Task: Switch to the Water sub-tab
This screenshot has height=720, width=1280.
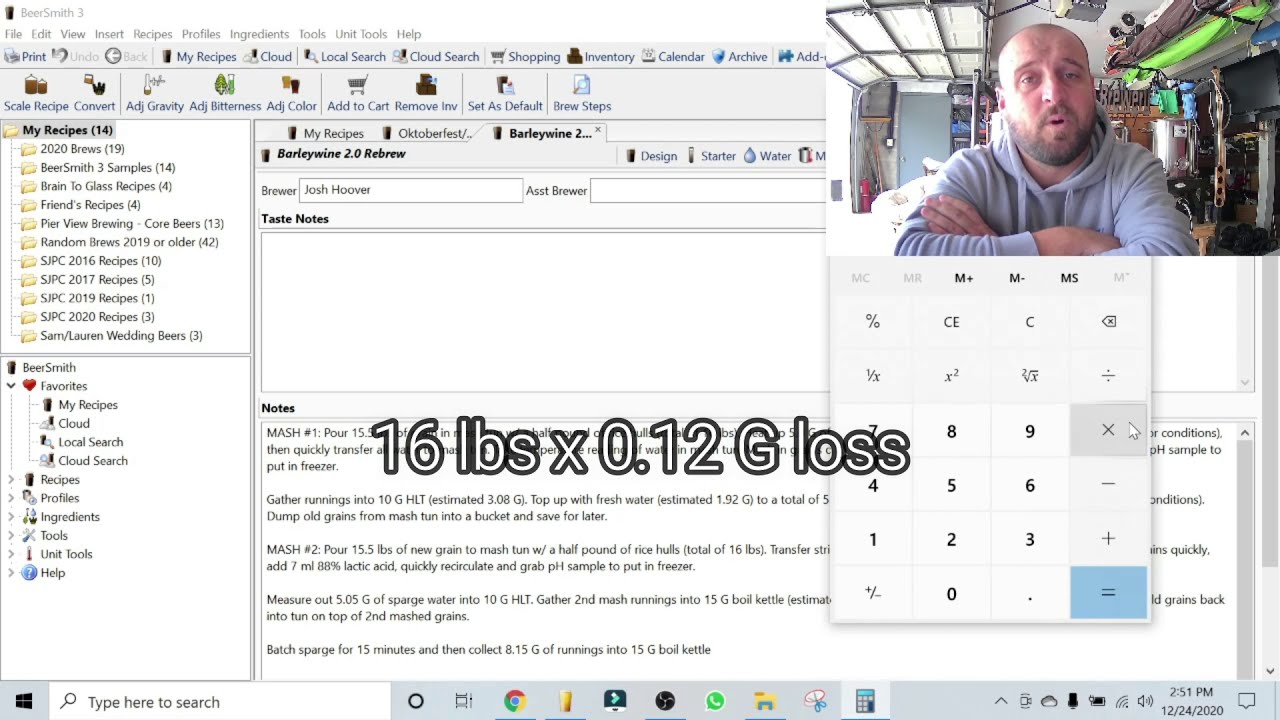Action: pyautogui.click(x=767, y=156)
